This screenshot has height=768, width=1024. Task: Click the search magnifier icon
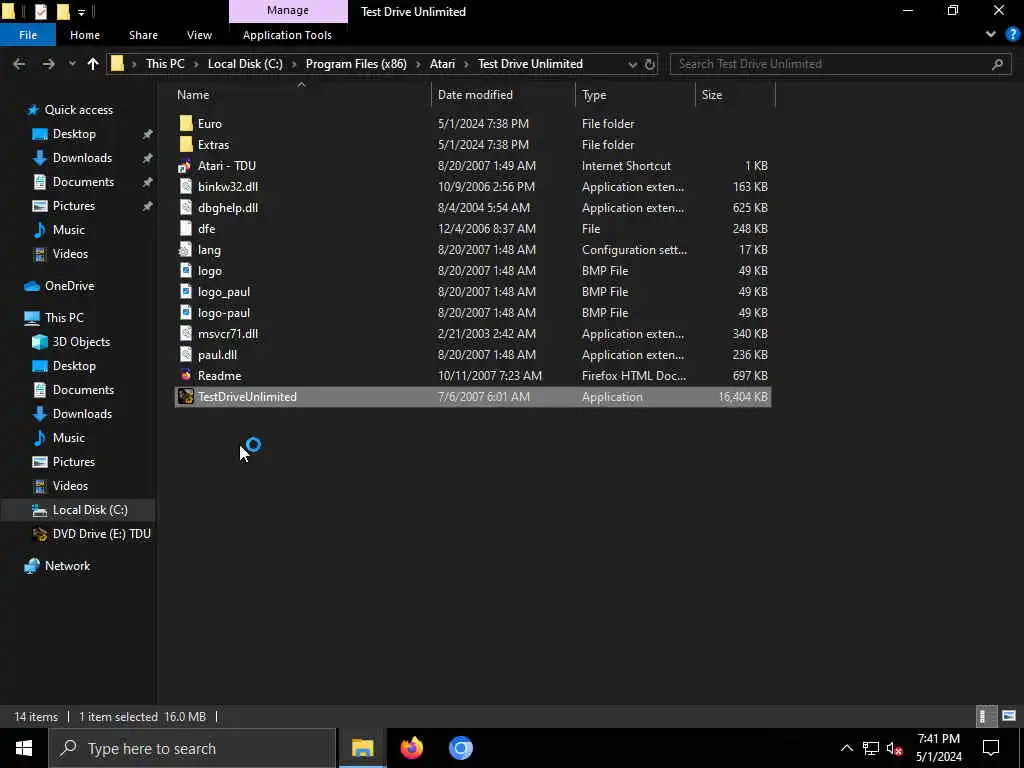(997, 64)
